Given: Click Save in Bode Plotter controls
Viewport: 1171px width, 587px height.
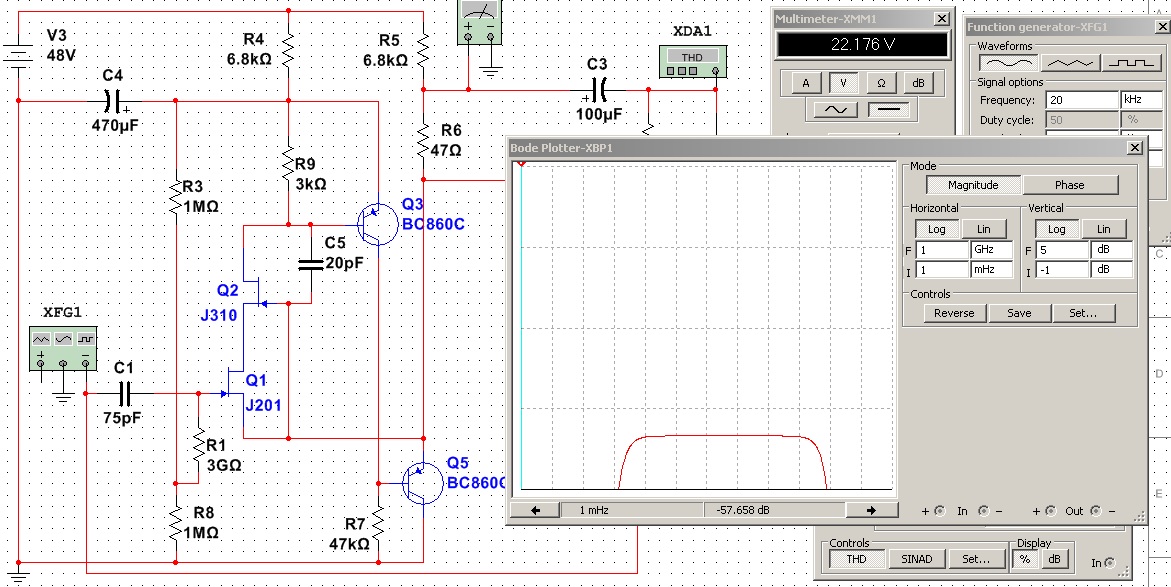Looking at the screenshot, I should [x=1019, y=313].
